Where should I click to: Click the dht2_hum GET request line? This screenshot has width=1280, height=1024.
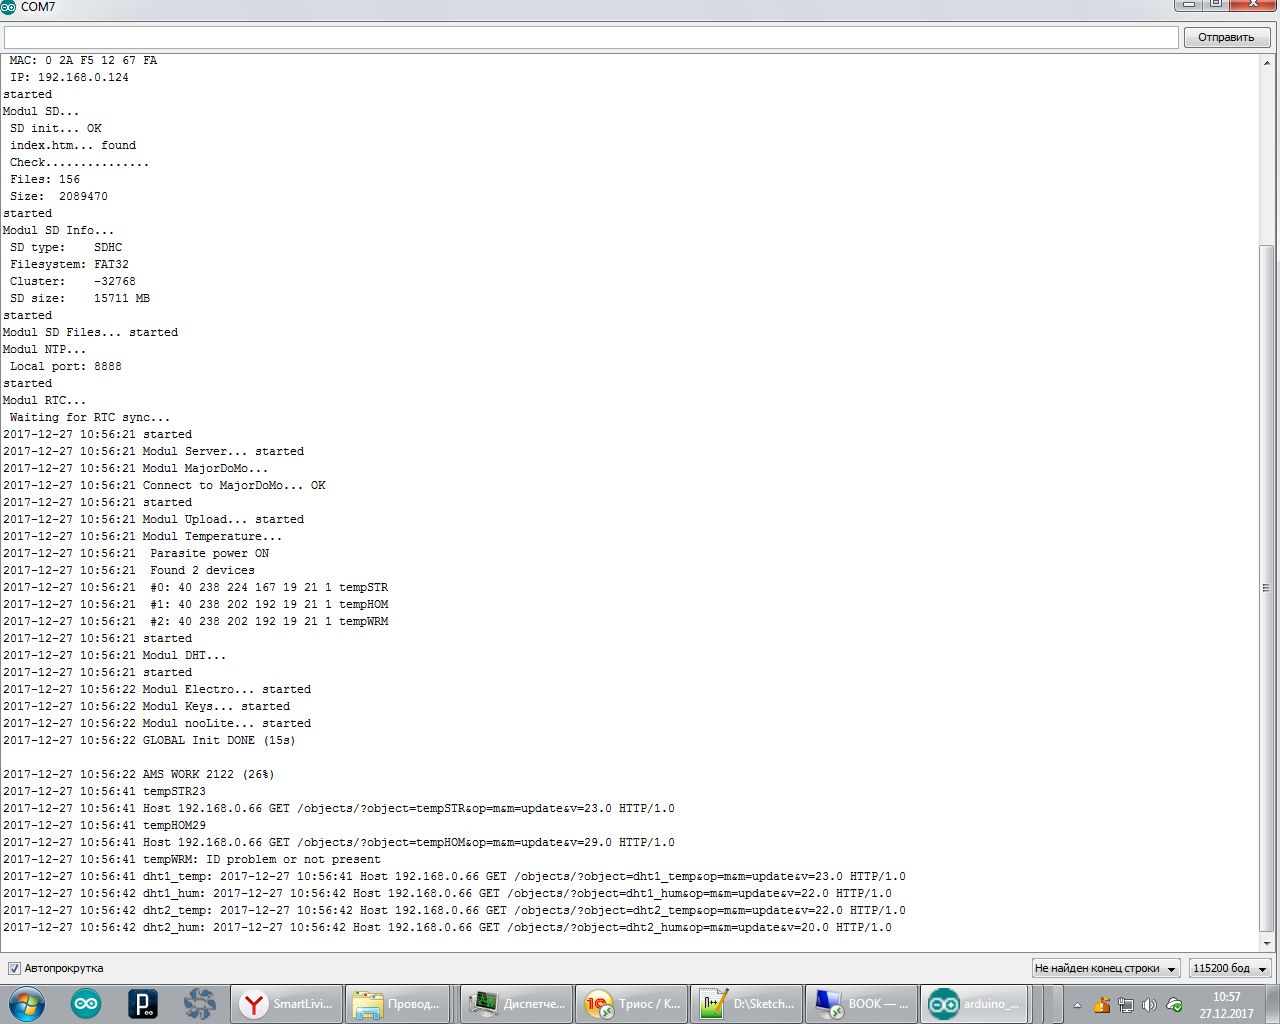(448, 927)
